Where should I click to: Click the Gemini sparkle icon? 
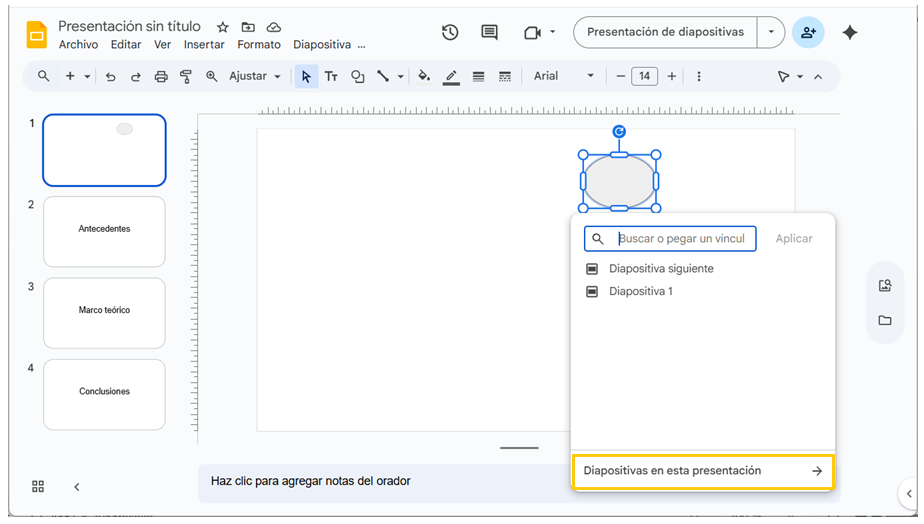(850, 32)
